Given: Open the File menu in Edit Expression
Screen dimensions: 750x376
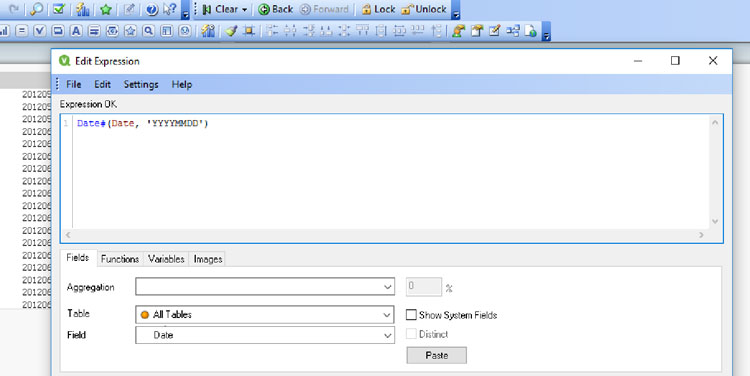Looking at the screenshot, I should tap(74, 84).
